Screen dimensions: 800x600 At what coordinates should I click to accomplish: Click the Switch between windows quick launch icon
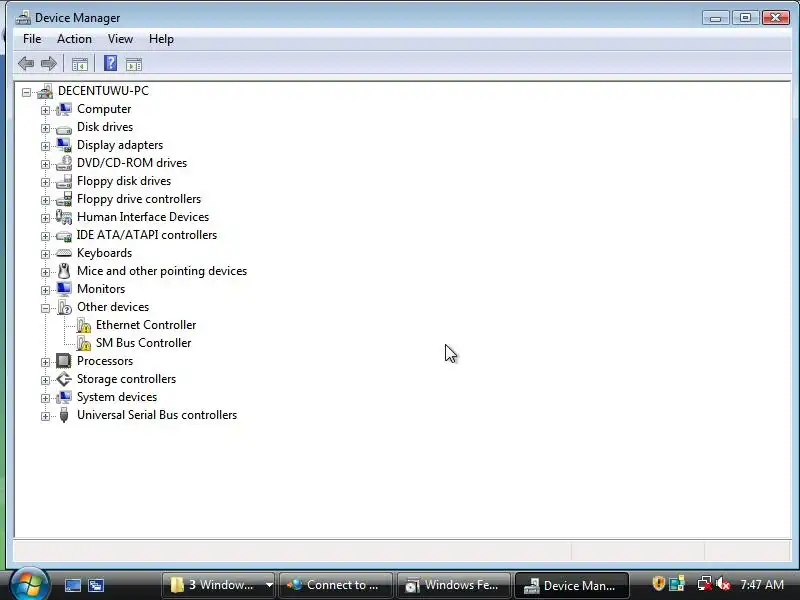(95, 585)
